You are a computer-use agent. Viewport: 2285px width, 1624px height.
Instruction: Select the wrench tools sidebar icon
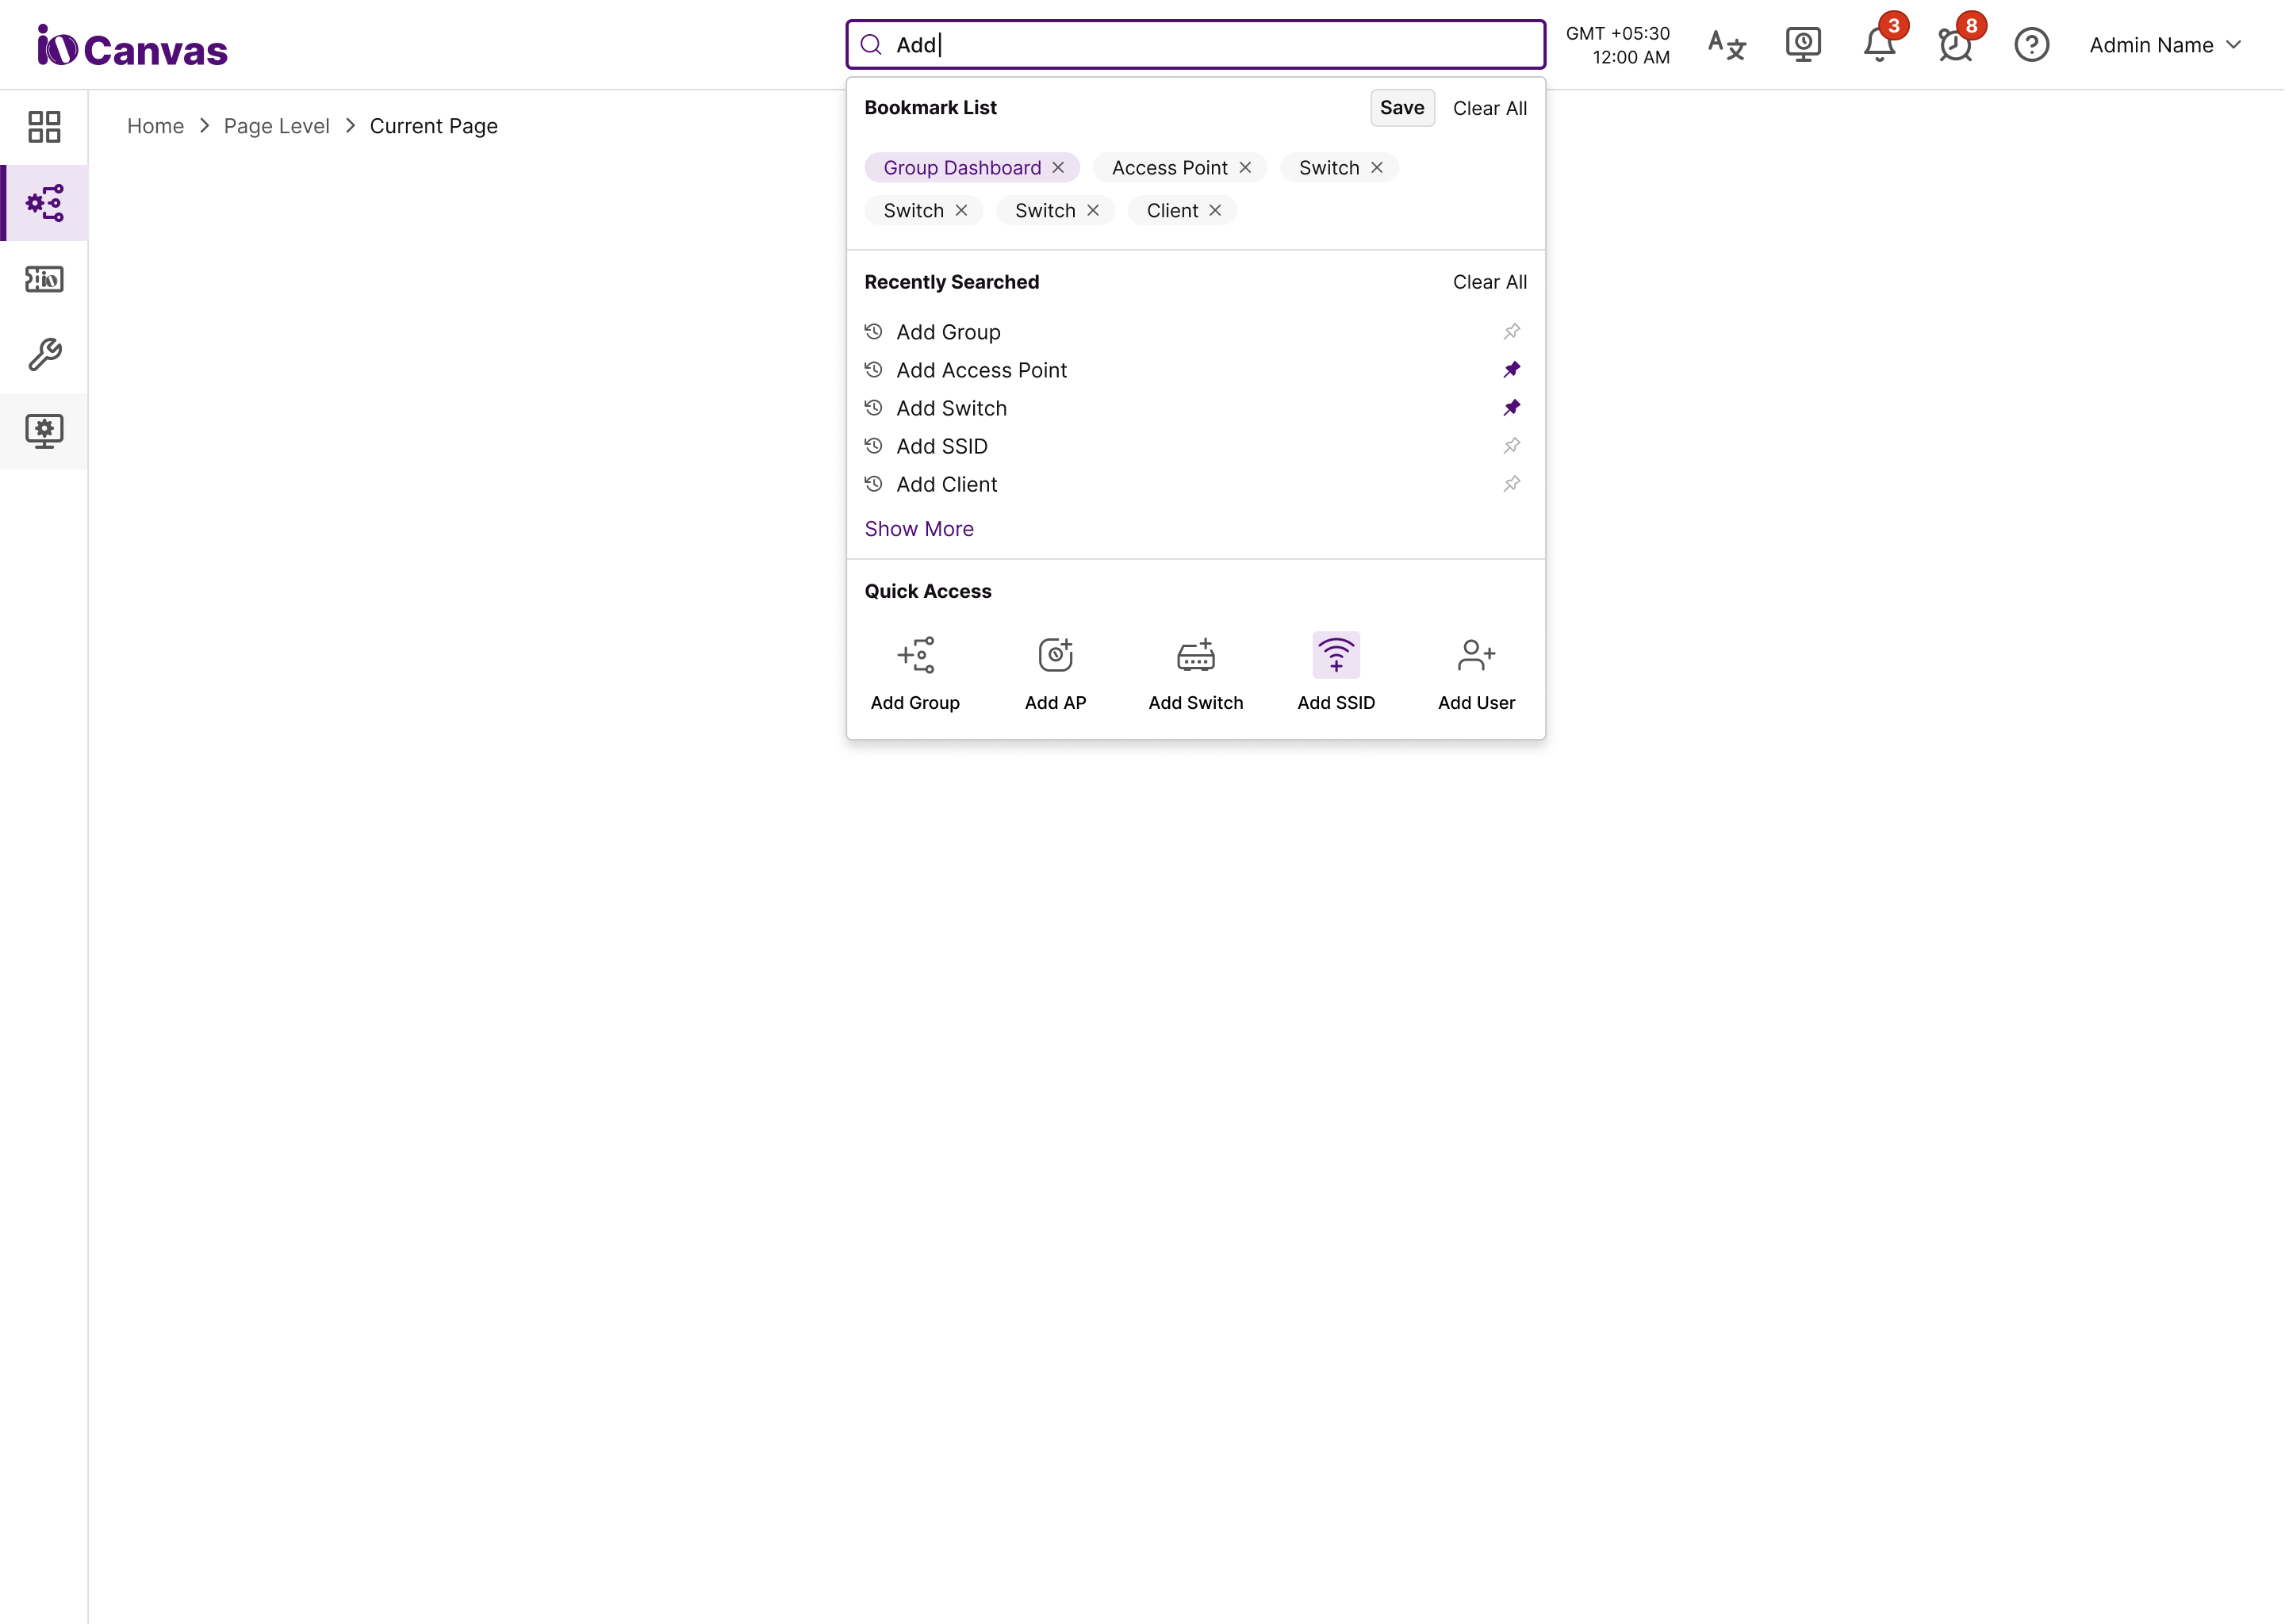tap(44, 354)
